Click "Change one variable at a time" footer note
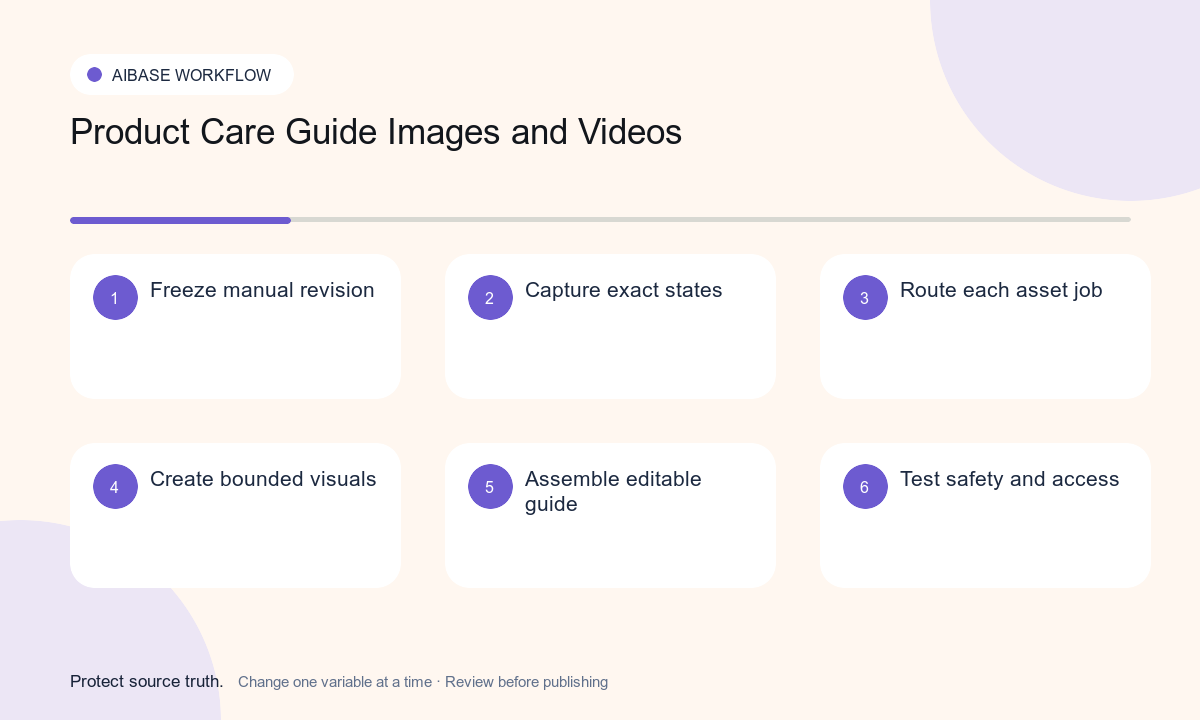 coord(335,682)
